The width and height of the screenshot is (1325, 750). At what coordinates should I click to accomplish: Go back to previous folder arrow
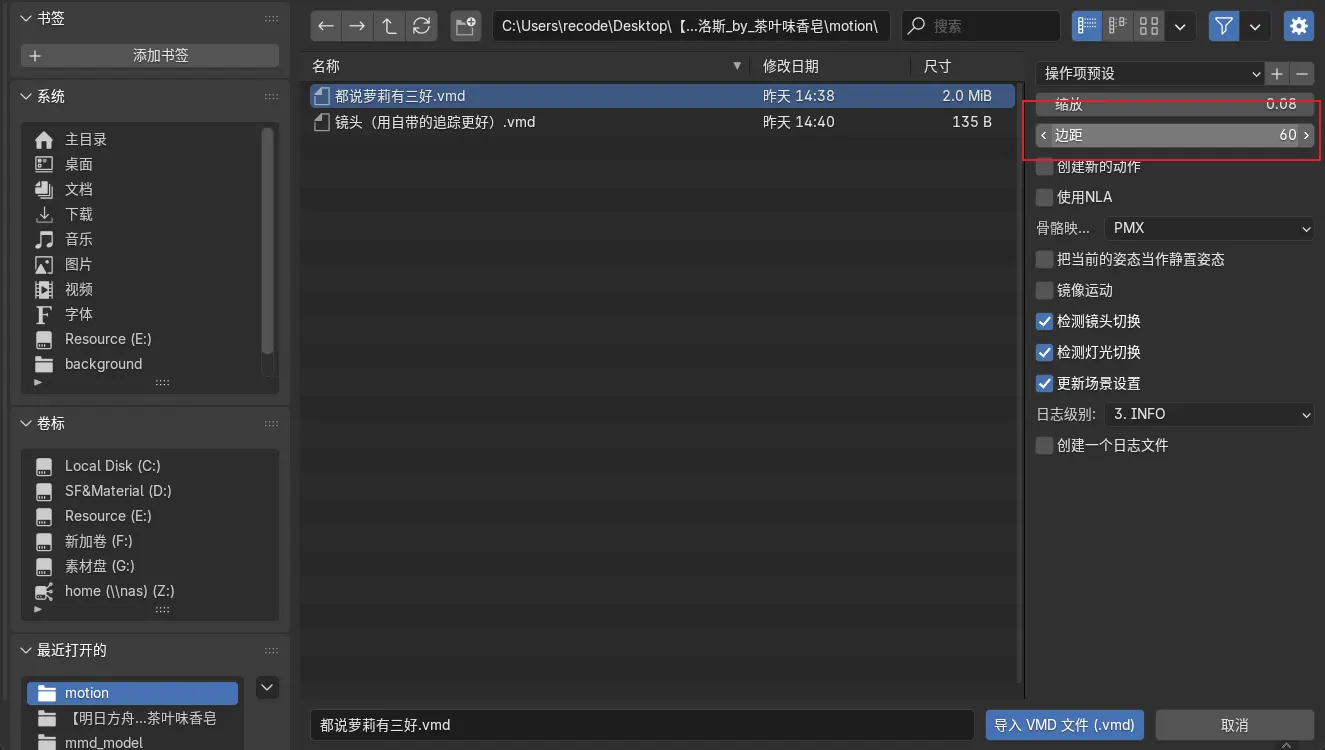click(326, 26)
